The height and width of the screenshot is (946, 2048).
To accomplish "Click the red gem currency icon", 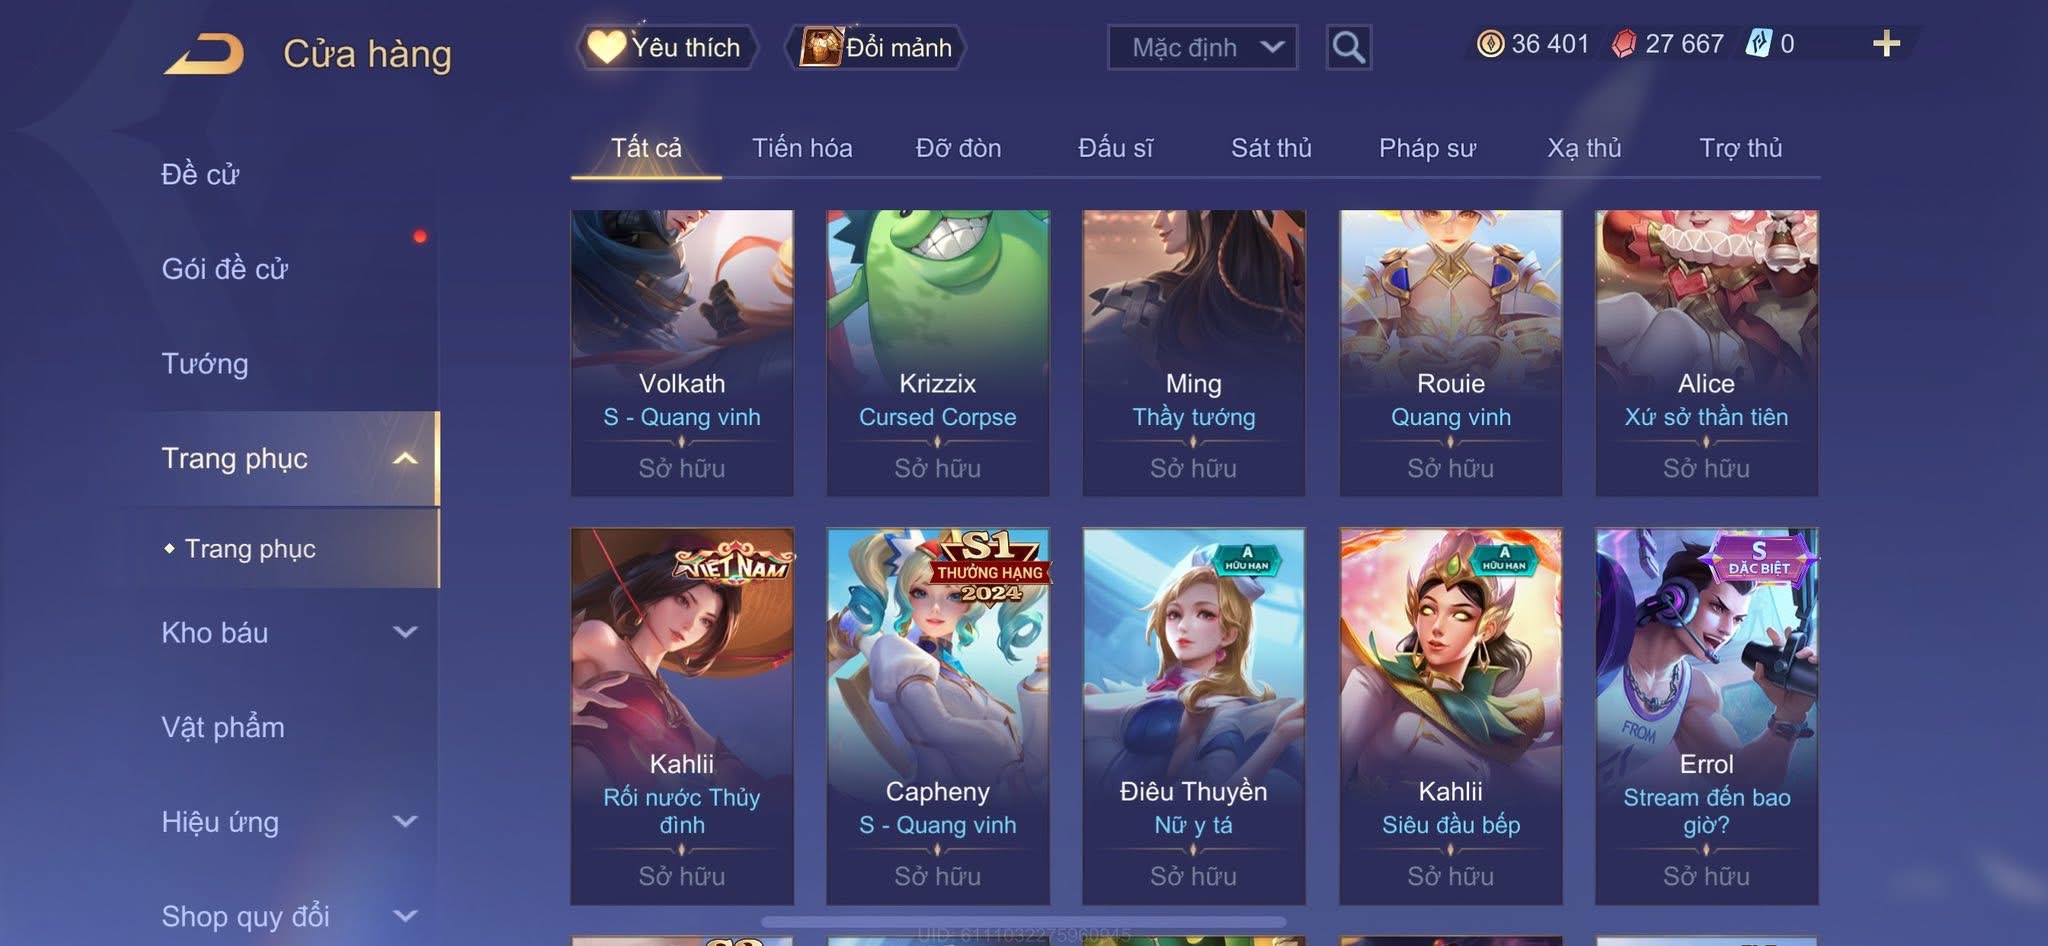I will (x=1624, y=44).
